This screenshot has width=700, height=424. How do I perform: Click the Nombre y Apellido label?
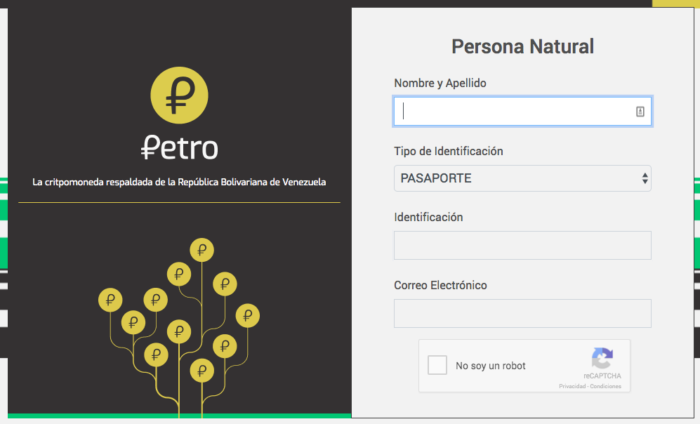440,83
